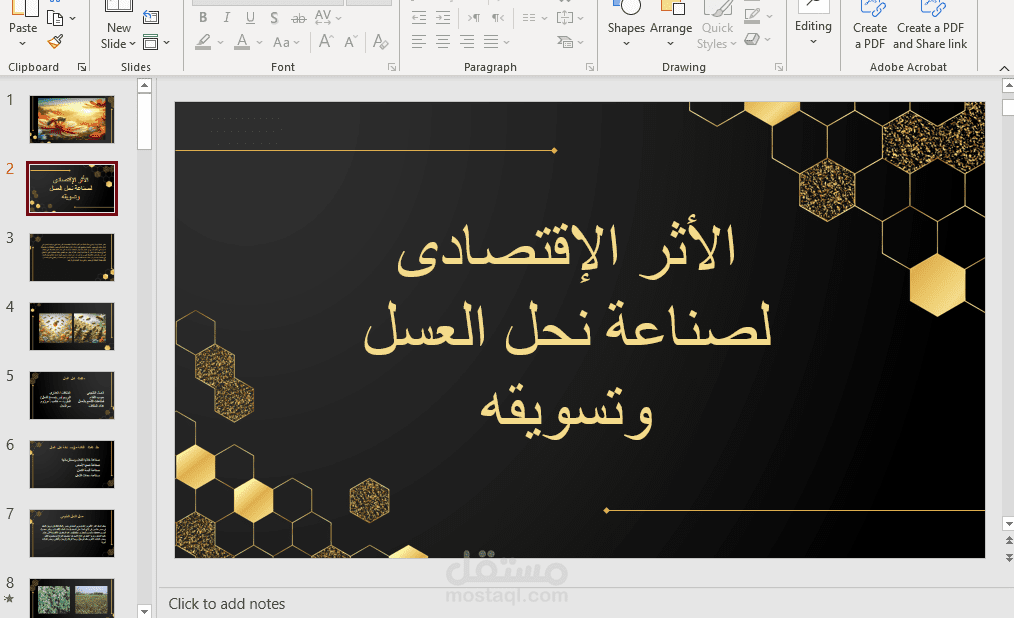Select slide 4 thumbnail with bee photos
This screenshot has height=618, width=1014.
pos(72,326)
